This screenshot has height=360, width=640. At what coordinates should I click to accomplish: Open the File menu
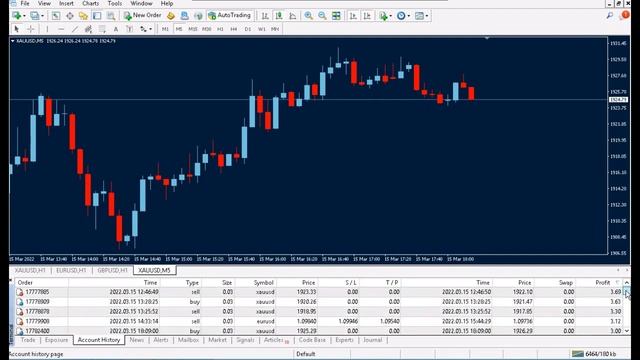pyautogui.click(x=25, y=3)
